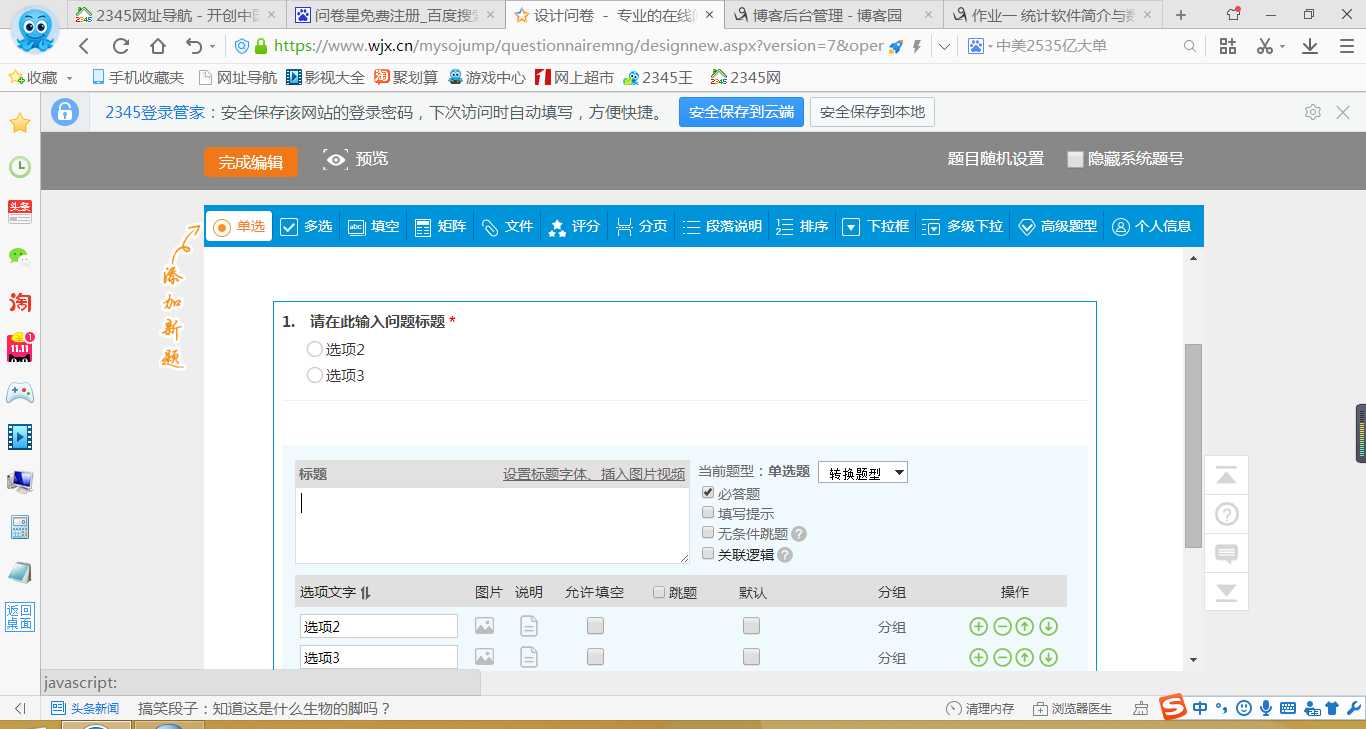This screenshot has height=729, width=1366.
Task: Click 分组 in the 选项2 row
Action: click(892, 627)
